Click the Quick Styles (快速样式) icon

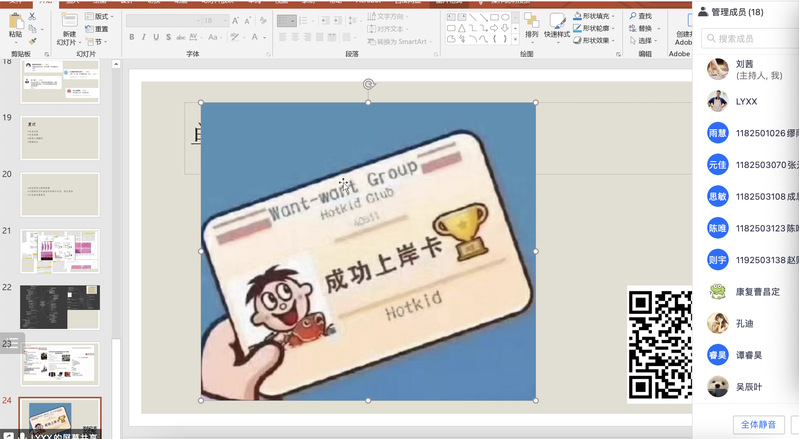pos(557,23)
